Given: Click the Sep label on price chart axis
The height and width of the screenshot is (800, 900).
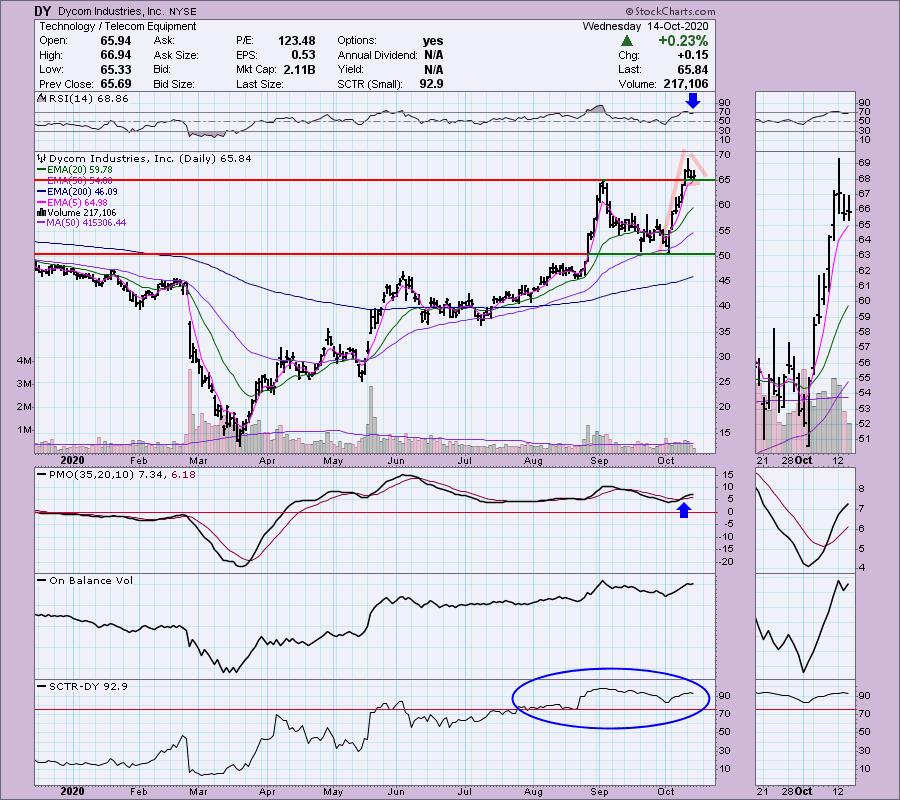Looking at the screenshot, I should tap(599, 461).
